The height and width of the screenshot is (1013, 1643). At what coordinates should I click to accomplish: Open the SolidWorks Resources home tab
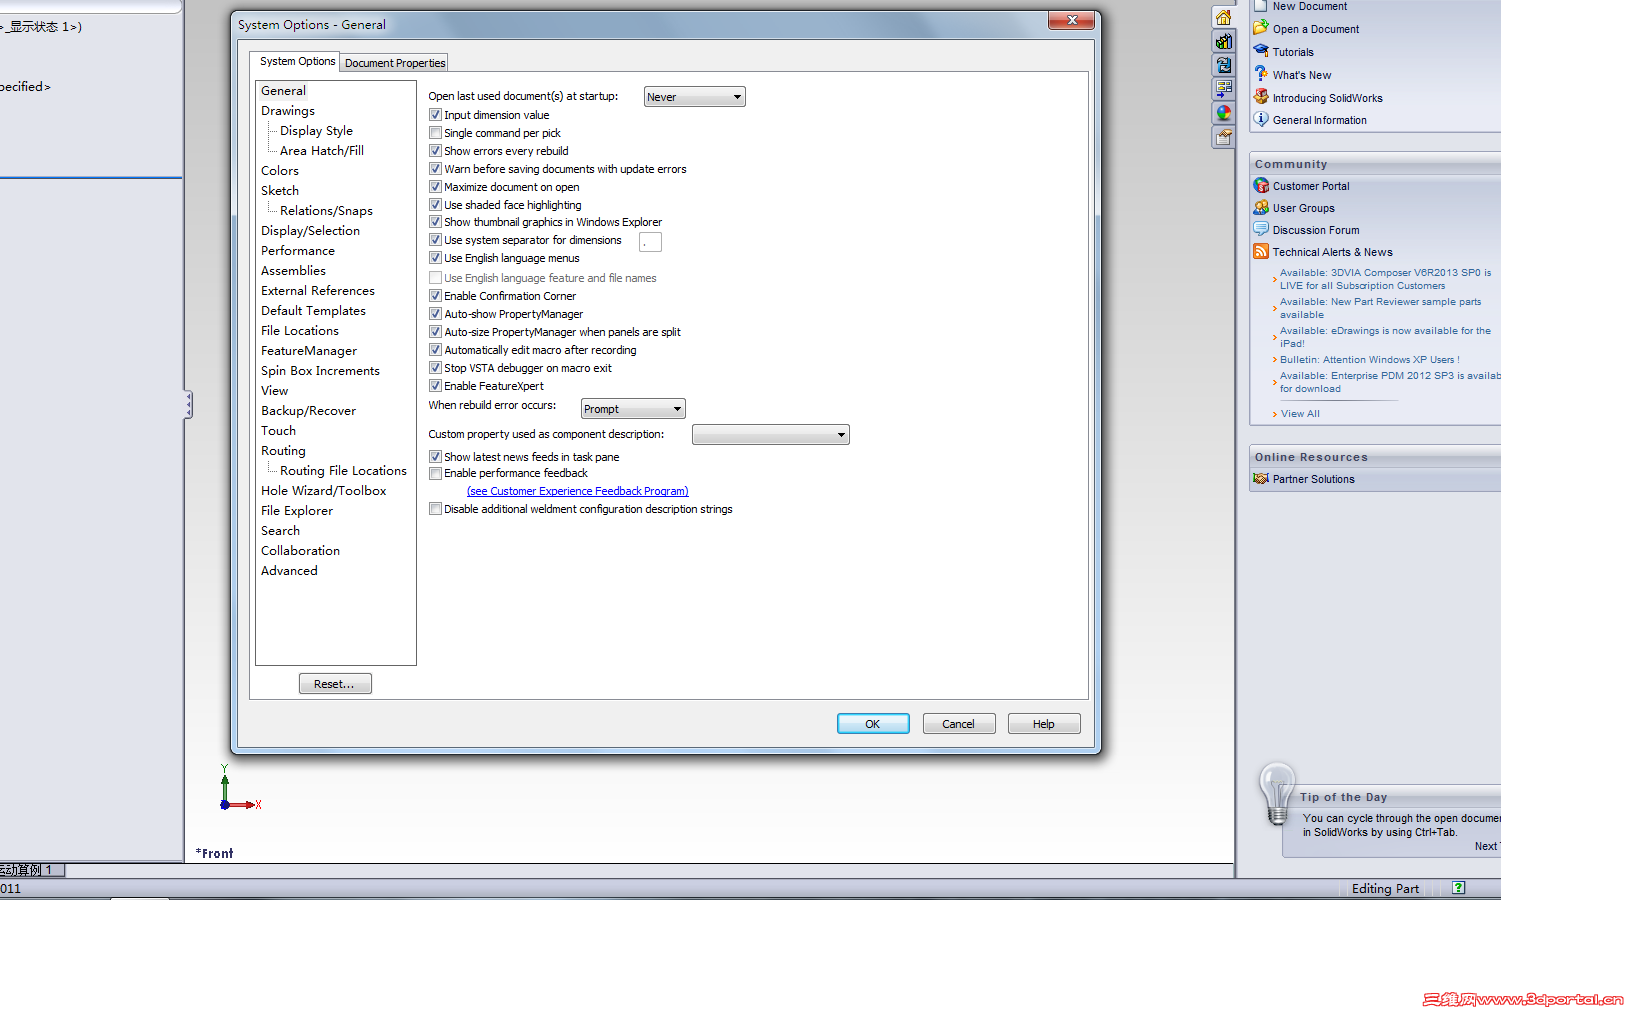tap(1223, 17)
